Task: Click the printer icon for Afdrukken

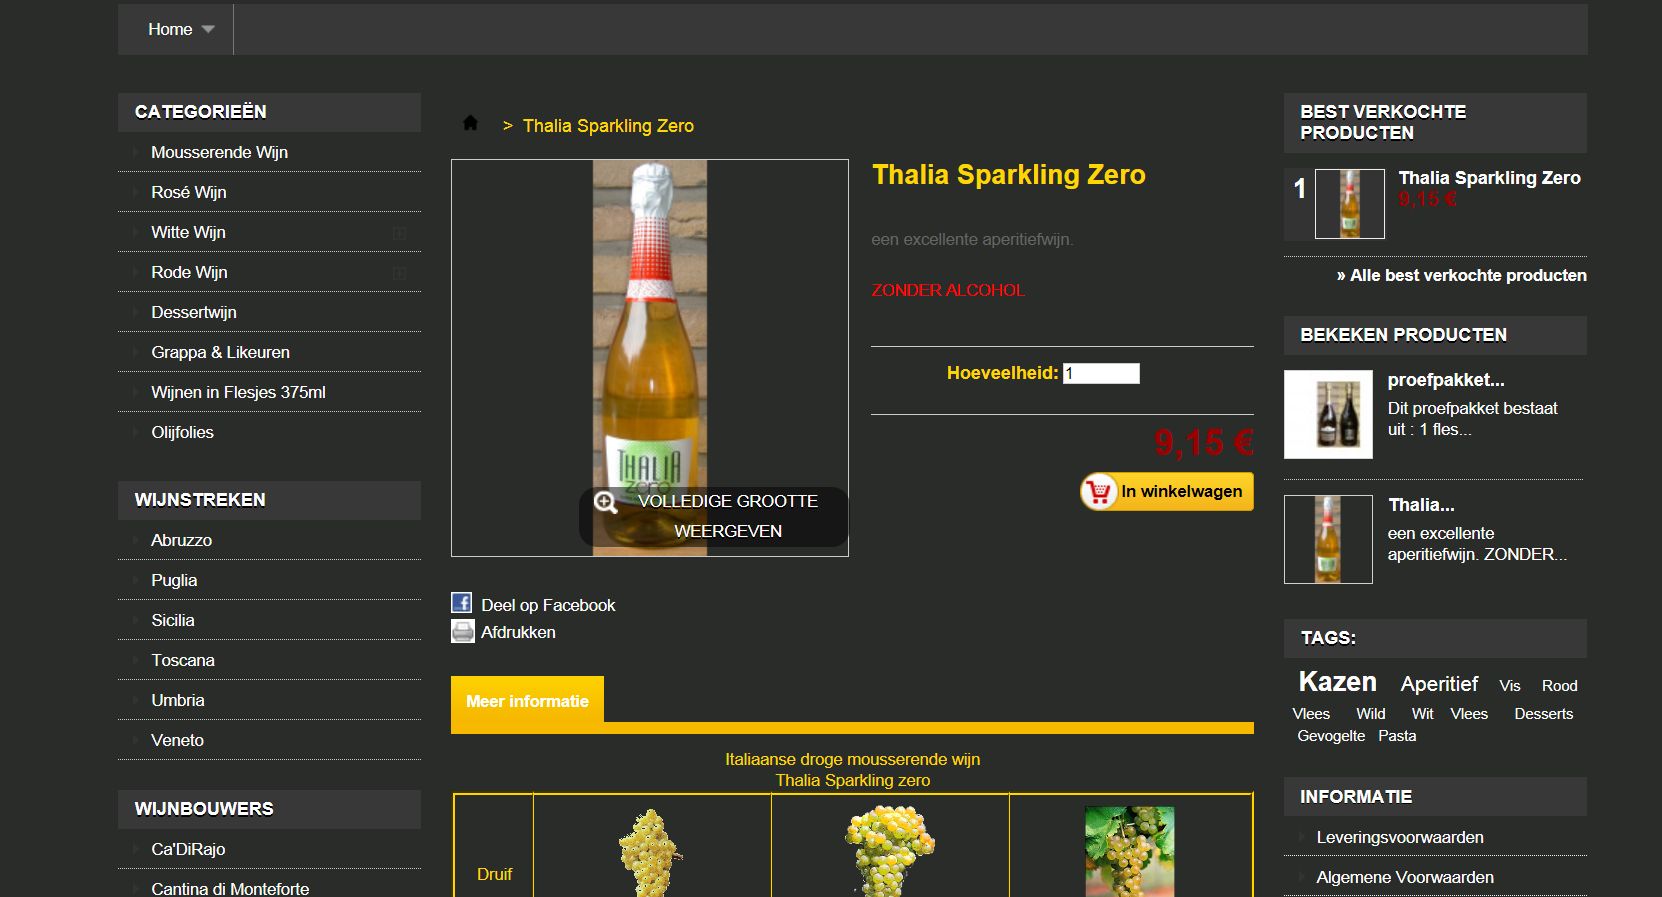Action: [462, 631]
